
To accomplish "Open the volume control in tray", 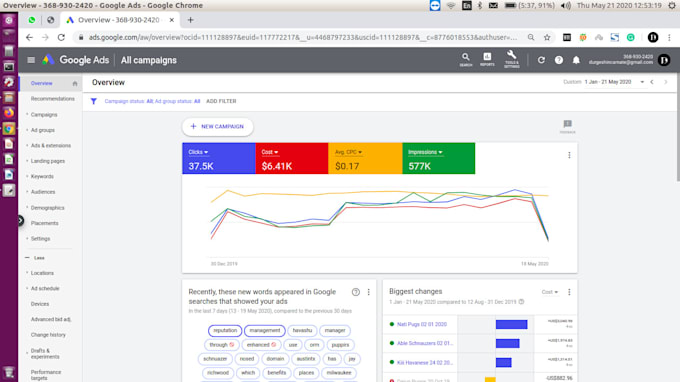I will tap(565, 6).
